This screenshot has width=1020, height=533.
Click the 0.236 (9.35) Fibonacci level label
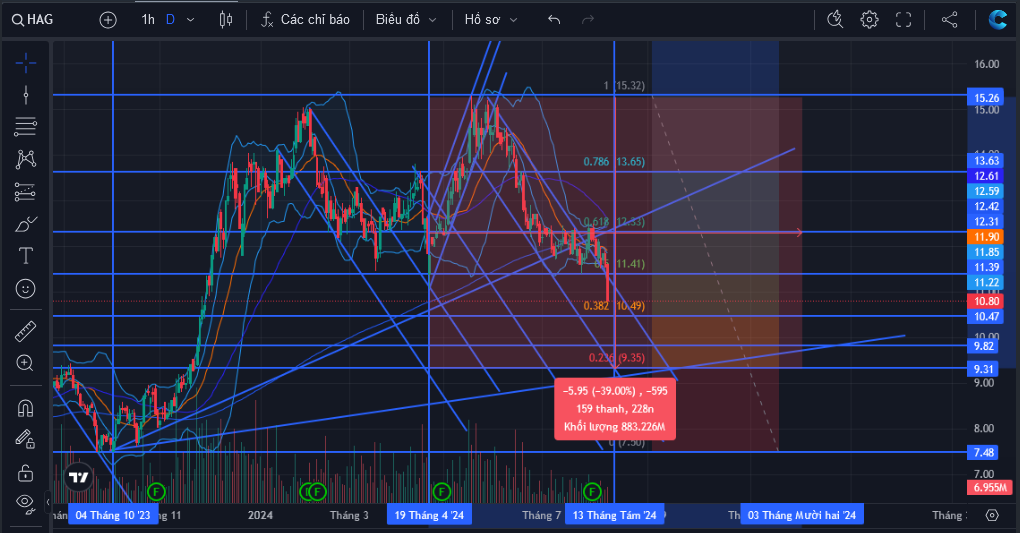pyautogui.click(x=617, y=358)
